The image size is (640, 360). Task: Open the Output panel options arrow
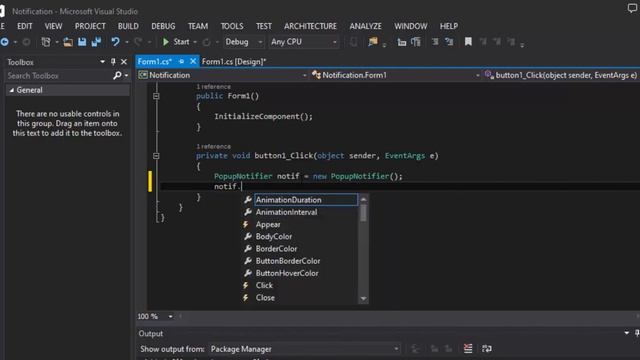click(627, 333)
